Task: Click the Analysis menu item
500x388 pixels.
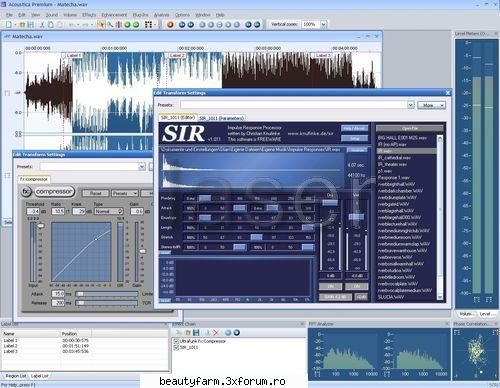Action: tap(161, 15)
